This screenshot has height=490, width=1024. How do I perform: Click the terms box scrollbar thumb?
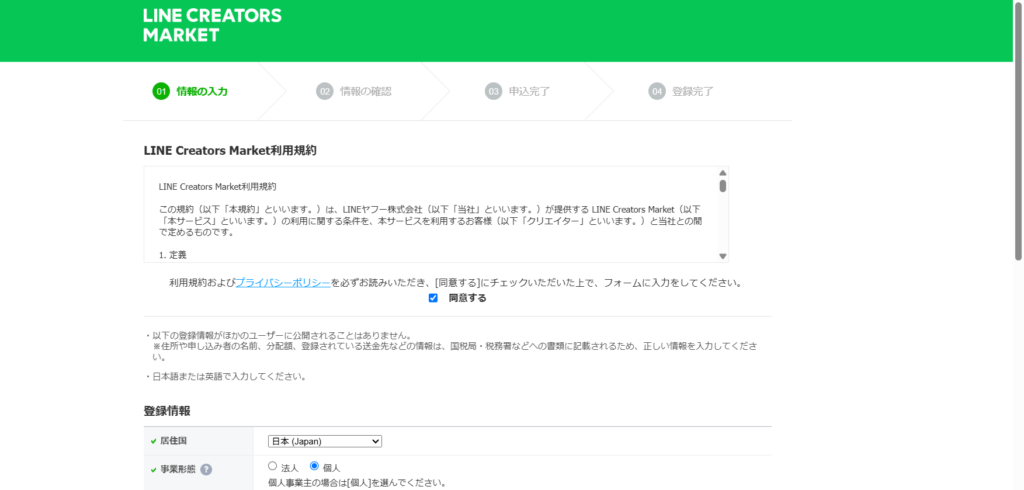(723, 186)
